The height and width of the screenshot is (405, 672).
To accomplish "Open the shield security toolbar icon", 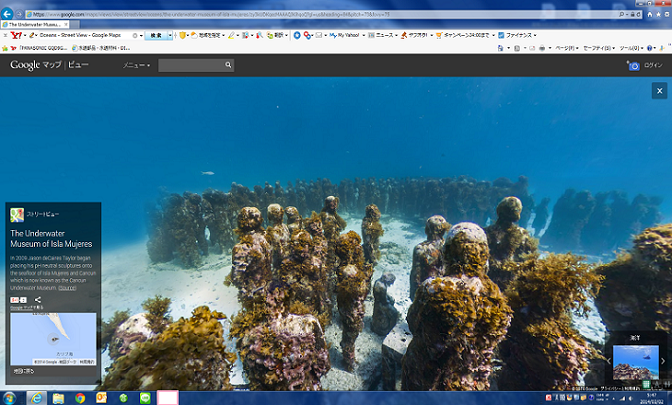I will [183, 35].
